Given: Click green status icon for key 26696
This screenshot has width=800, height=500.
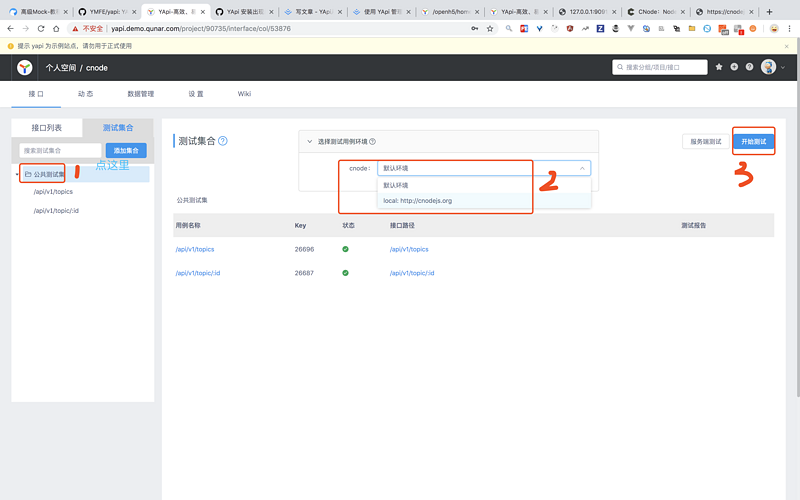Looking at the screenshot, I should [x=345, y=249].
